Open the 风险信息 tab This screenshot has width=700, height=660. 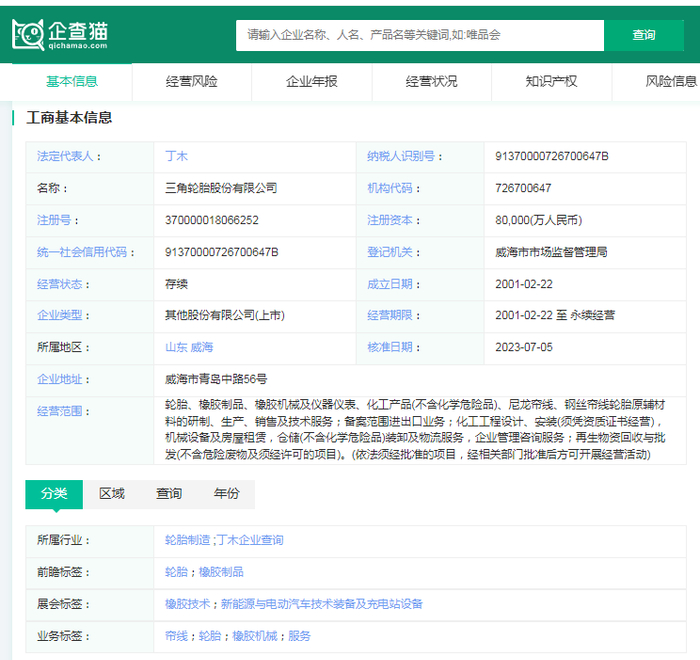point(670,81)
